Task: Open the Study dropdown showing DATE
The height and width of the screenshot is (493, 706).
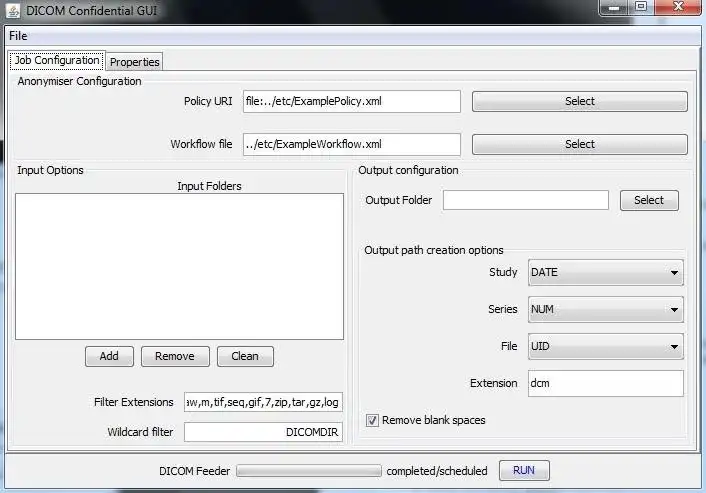Action: click(x=606, y=272)
